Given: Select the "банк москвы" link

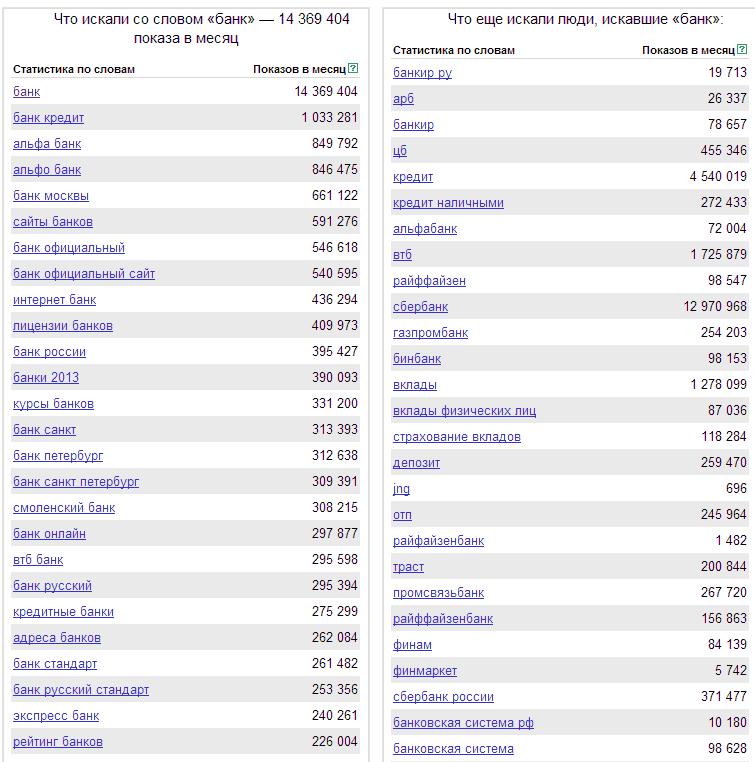Looking at the screenshot, I should coord(51,196).
